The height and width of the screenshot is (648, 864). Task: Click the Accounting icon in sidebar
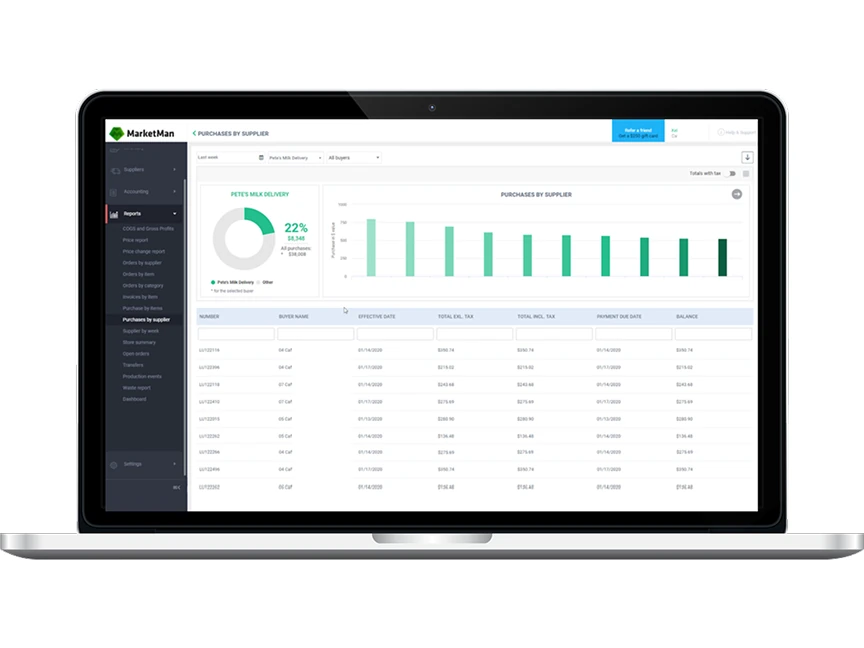pyautogui.click(x=114, y=192)
